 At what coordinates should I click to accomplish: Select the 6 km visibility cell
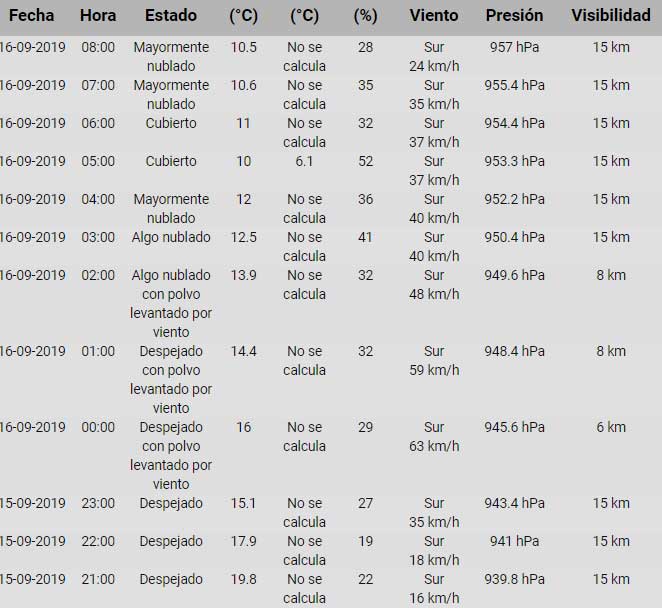611,427
